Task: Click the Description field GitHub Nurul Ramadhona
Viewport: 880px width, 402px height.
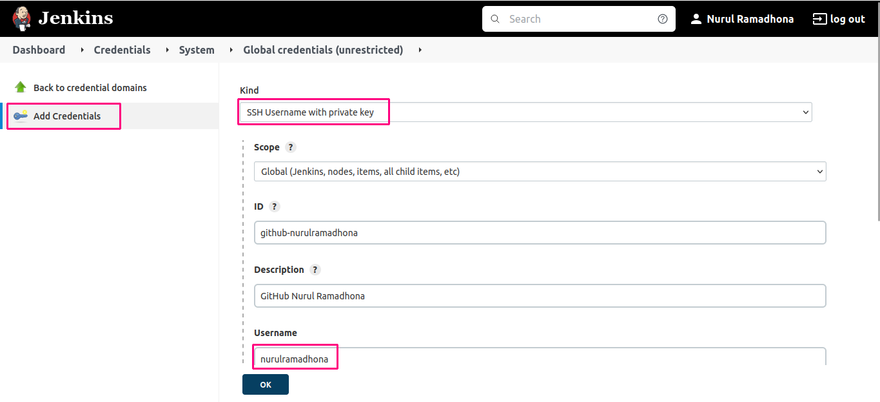Action: coord(540,296)
